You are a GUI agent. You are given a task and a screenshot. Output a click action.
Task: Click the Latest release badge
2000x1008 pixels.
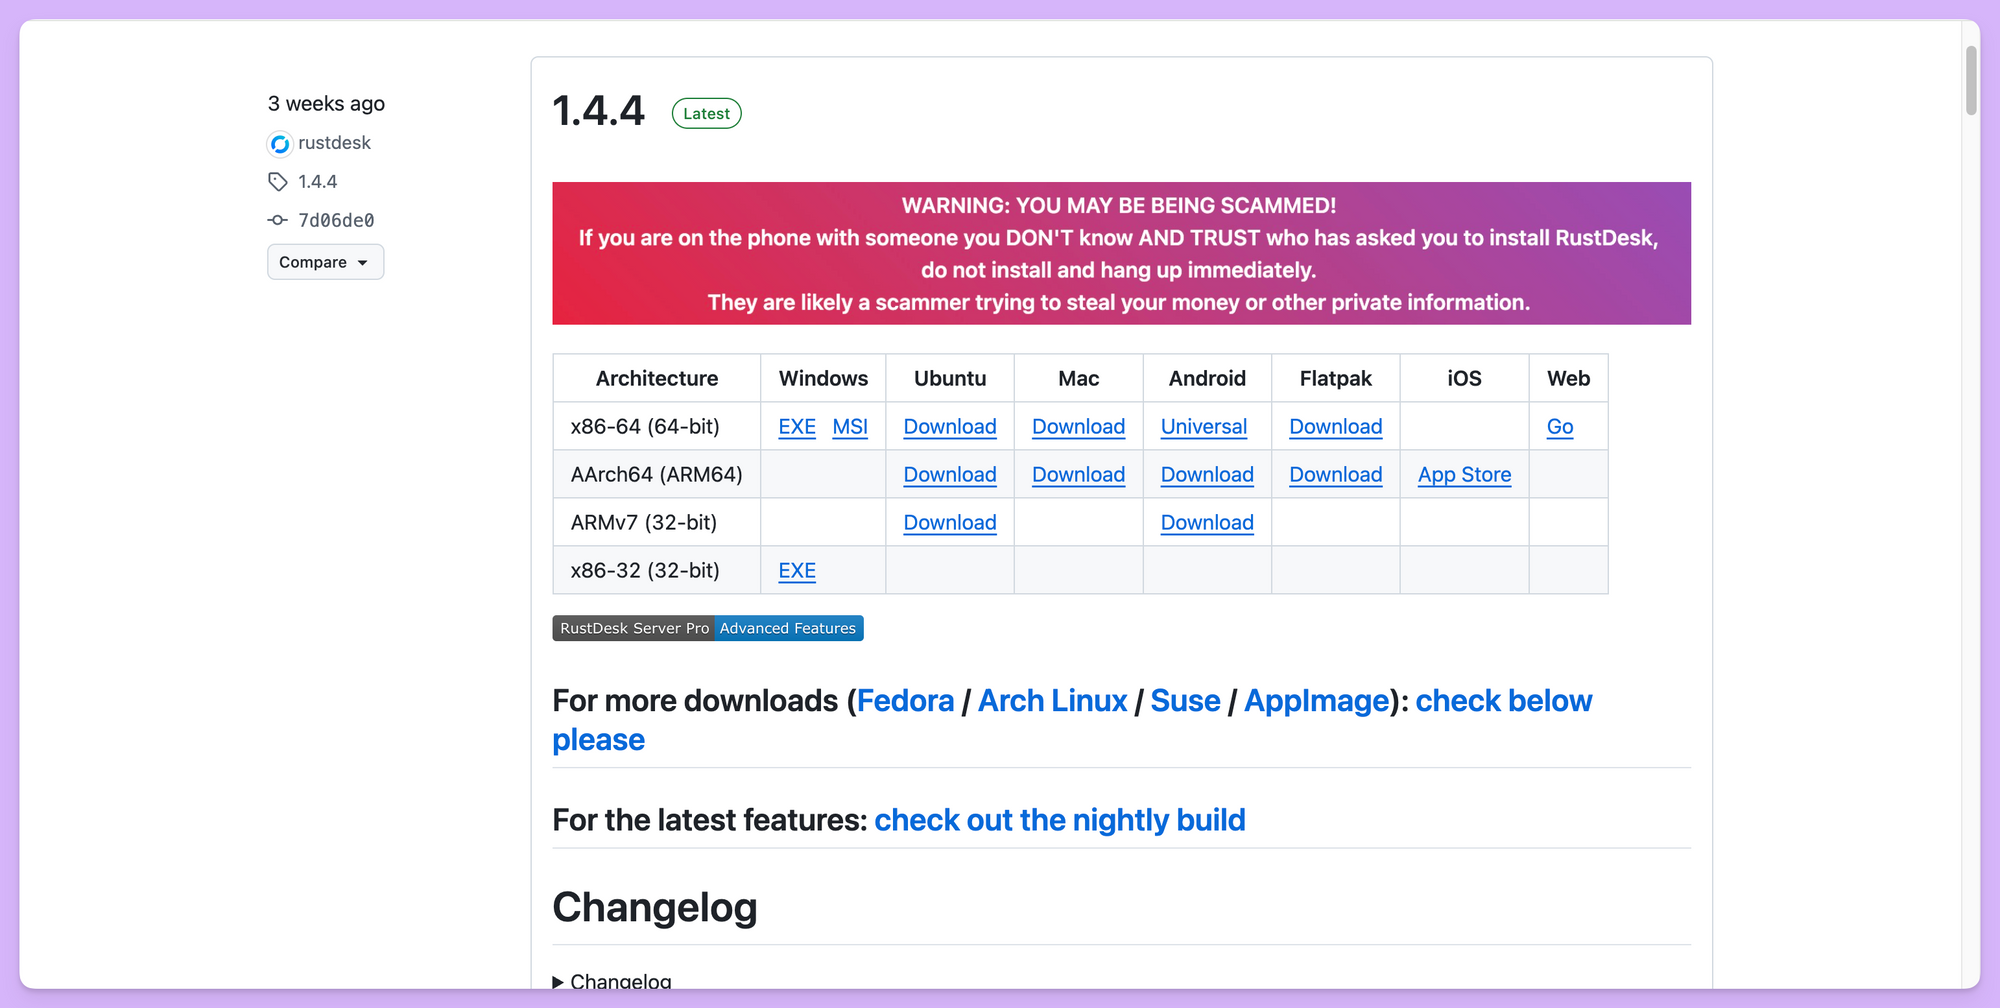click(x=706, y=114)
